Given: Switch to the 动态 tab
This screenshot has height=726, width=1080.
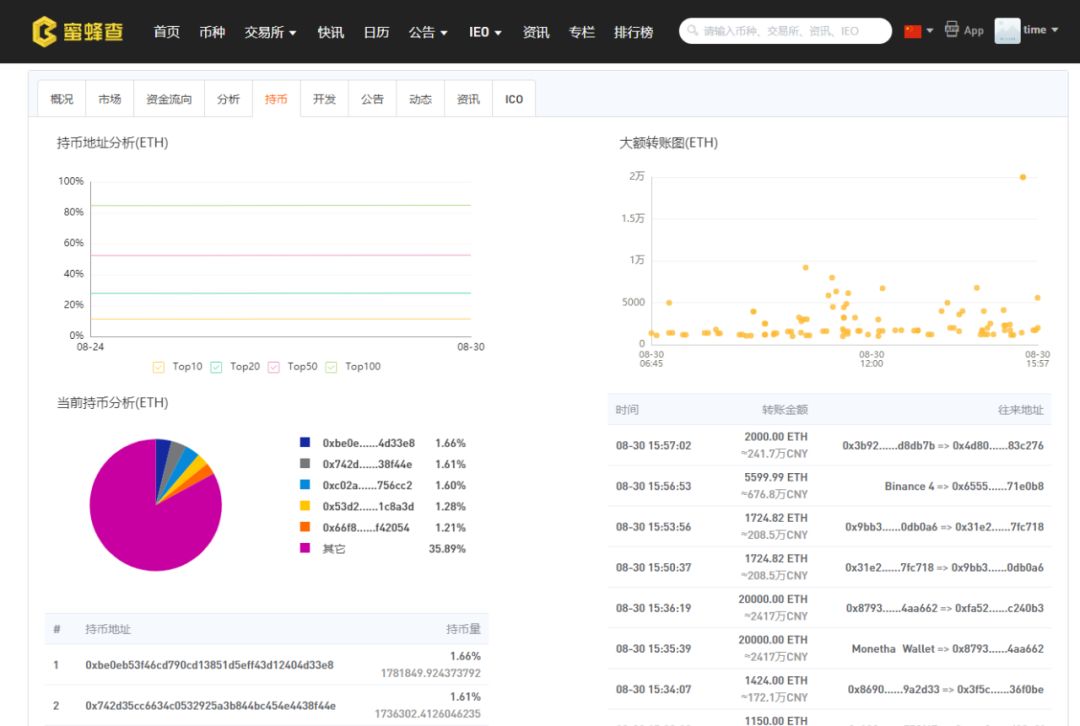Looking at the screenshot, I should click(x=420, y=99).
